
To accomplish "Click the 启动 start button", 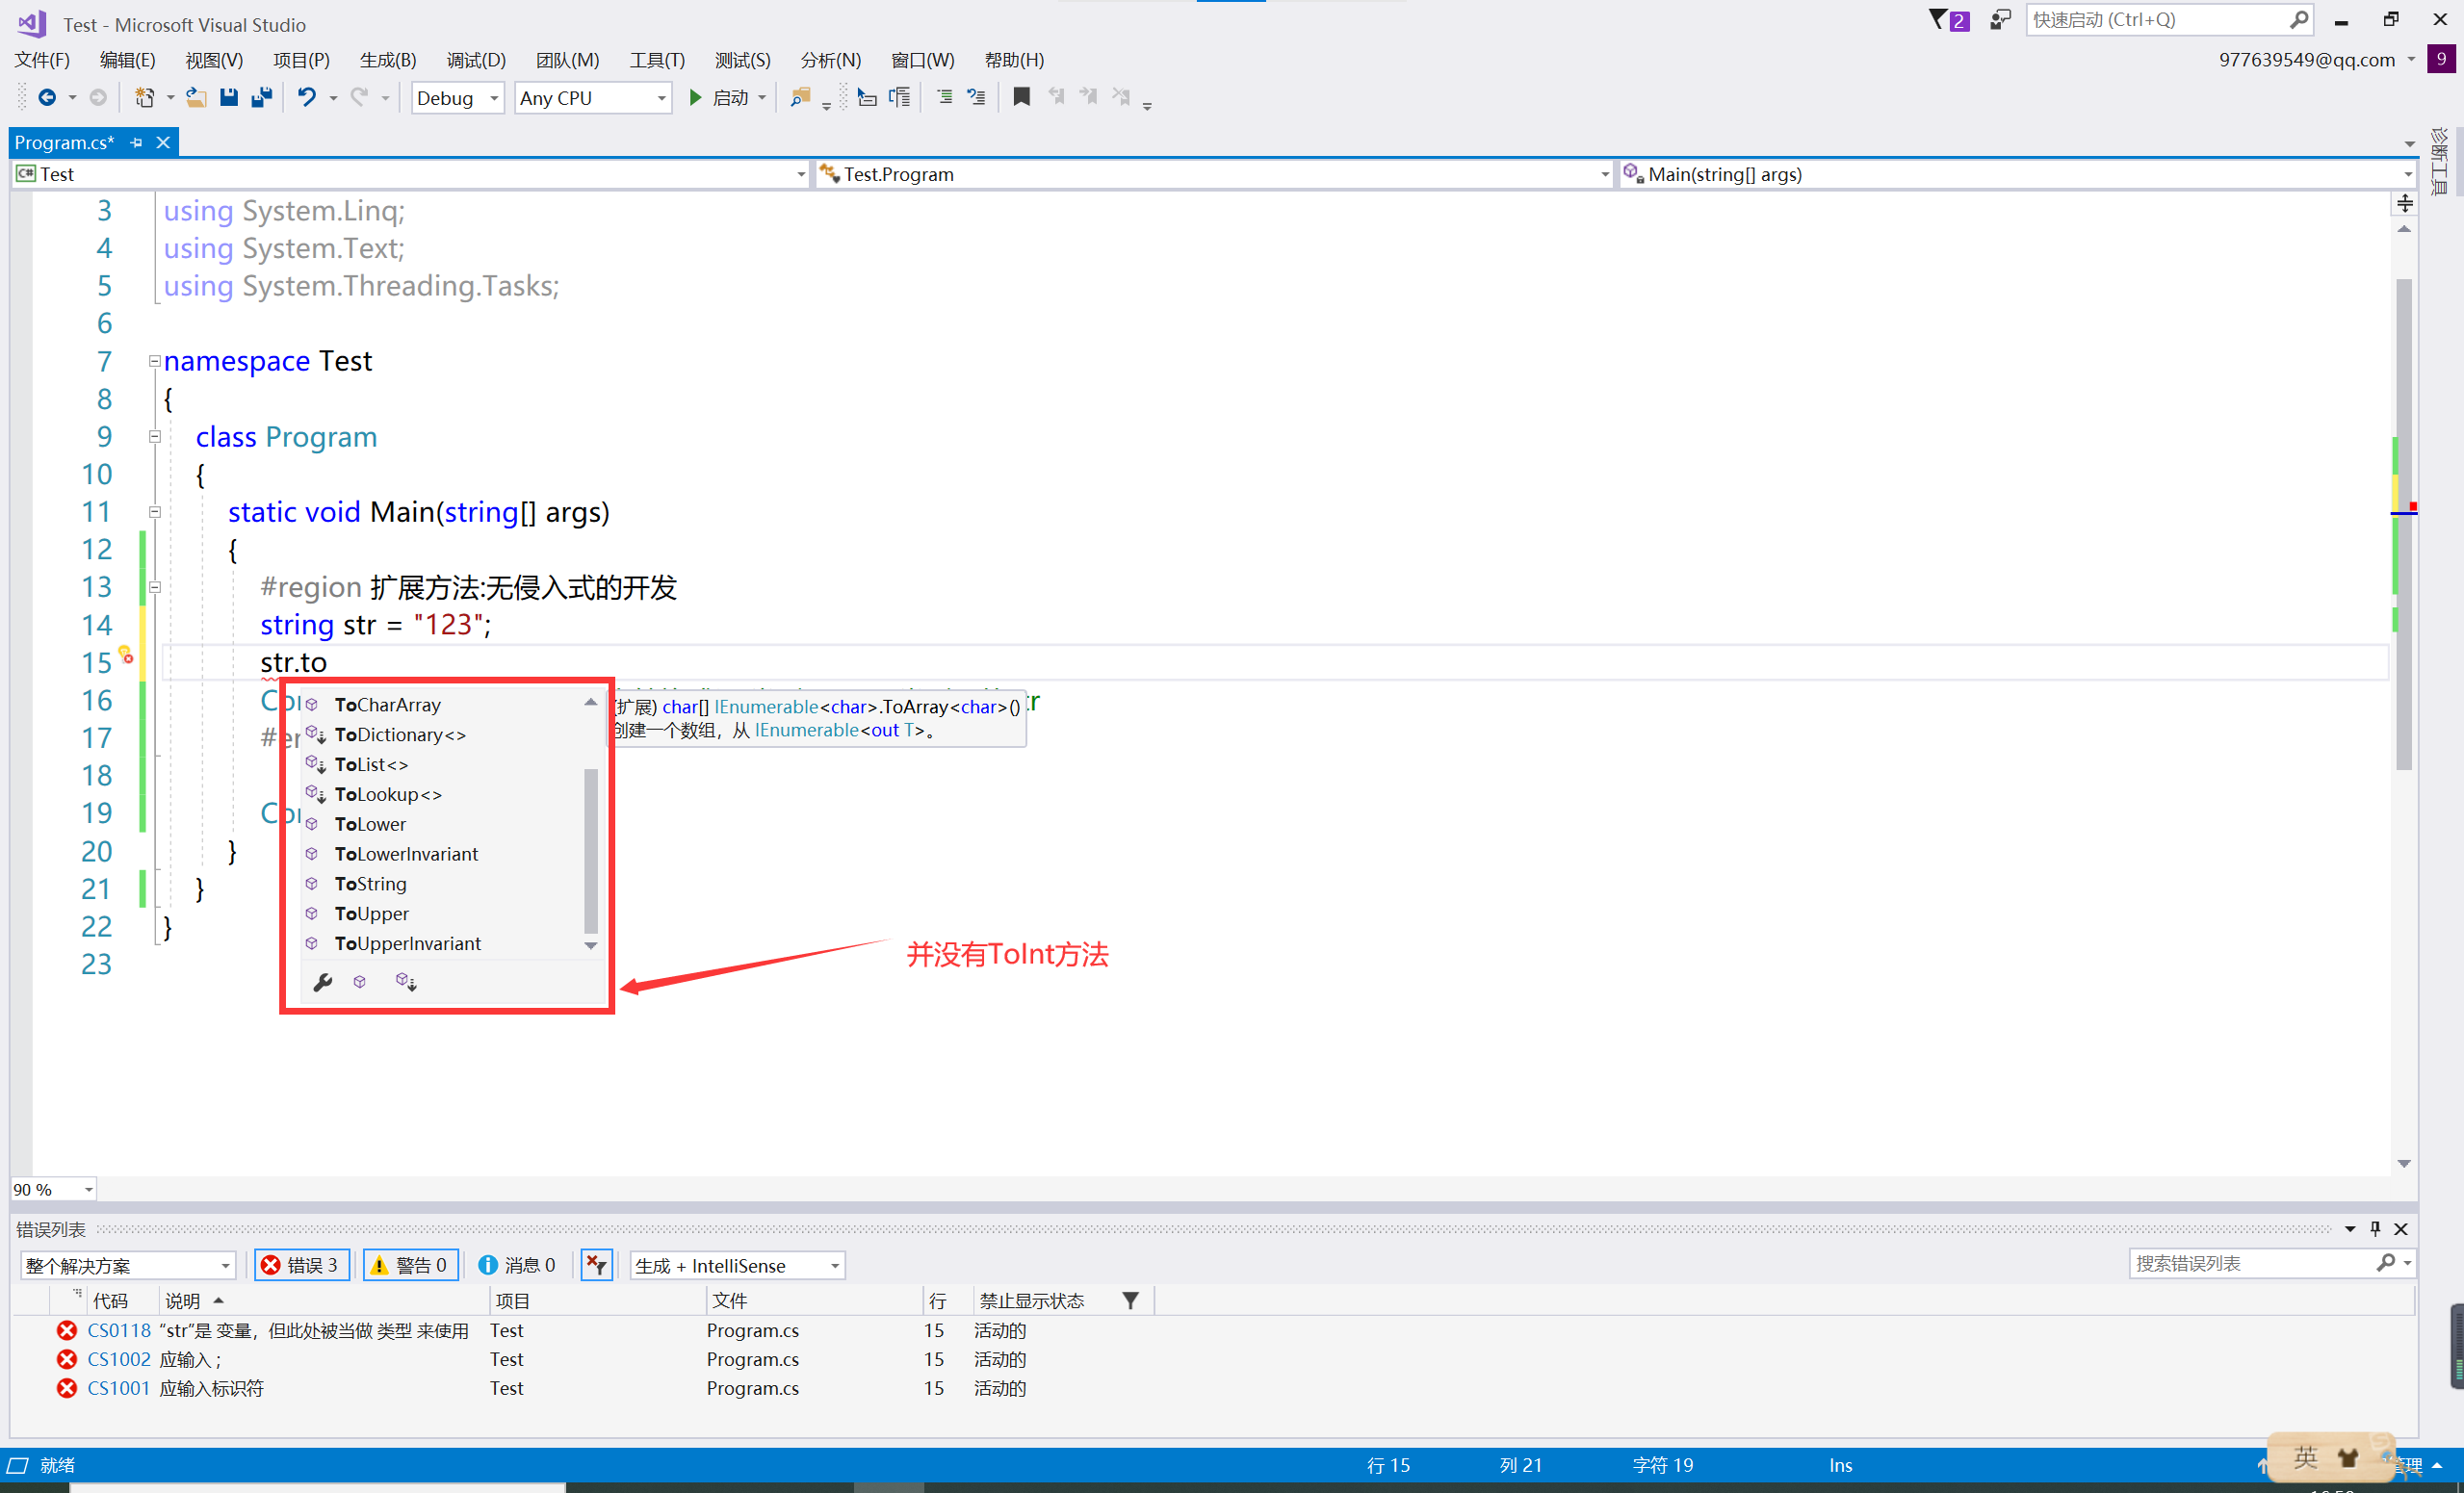I will [x=720, y=97].
